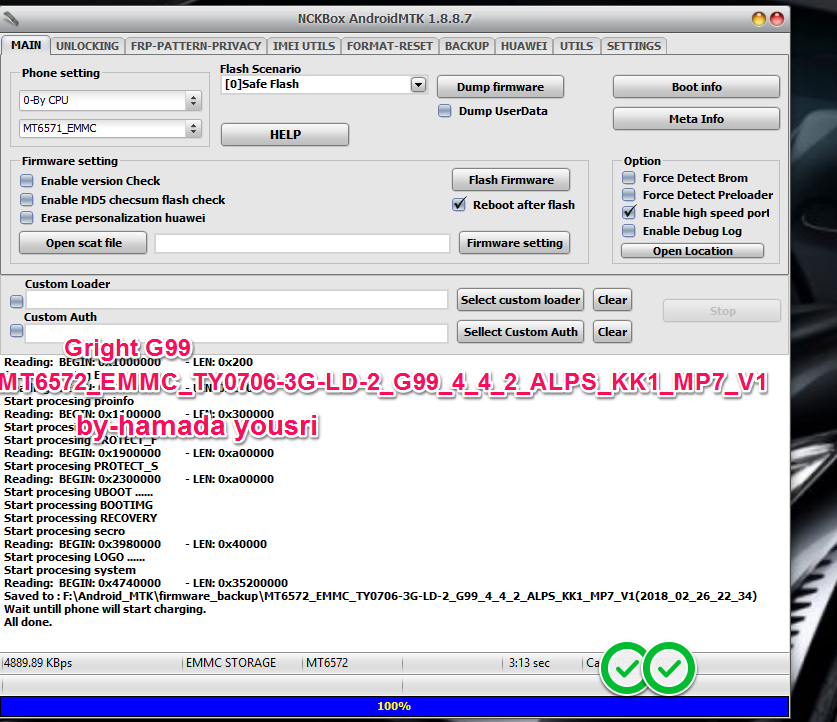This screenshot has width=837, height=722.
Task: Select the MAIN tab
Action: click(x=26, y=45)
